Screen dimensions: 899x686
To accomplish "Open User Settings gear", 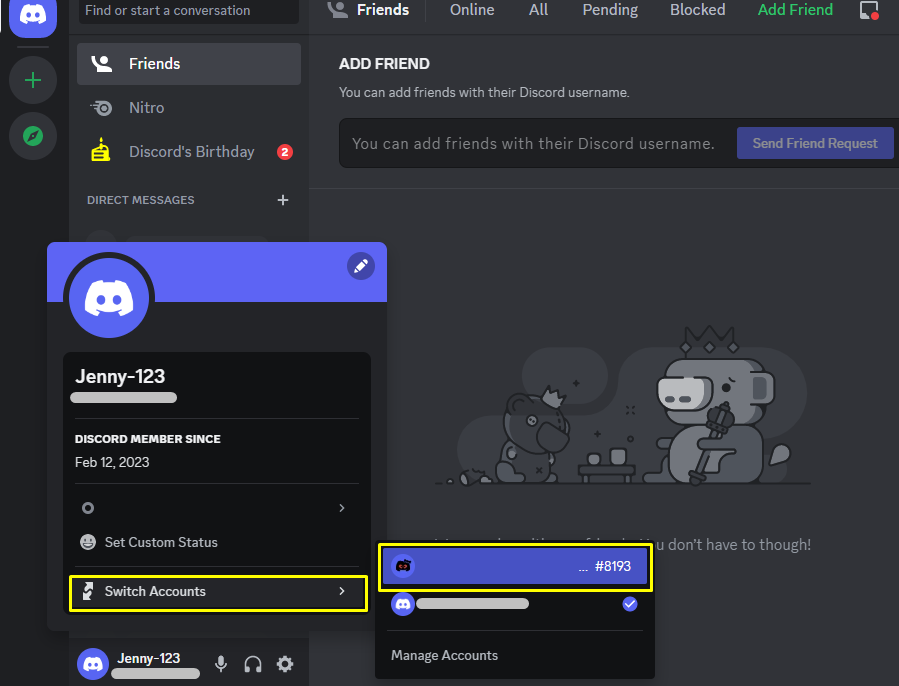I will point(285,664).
